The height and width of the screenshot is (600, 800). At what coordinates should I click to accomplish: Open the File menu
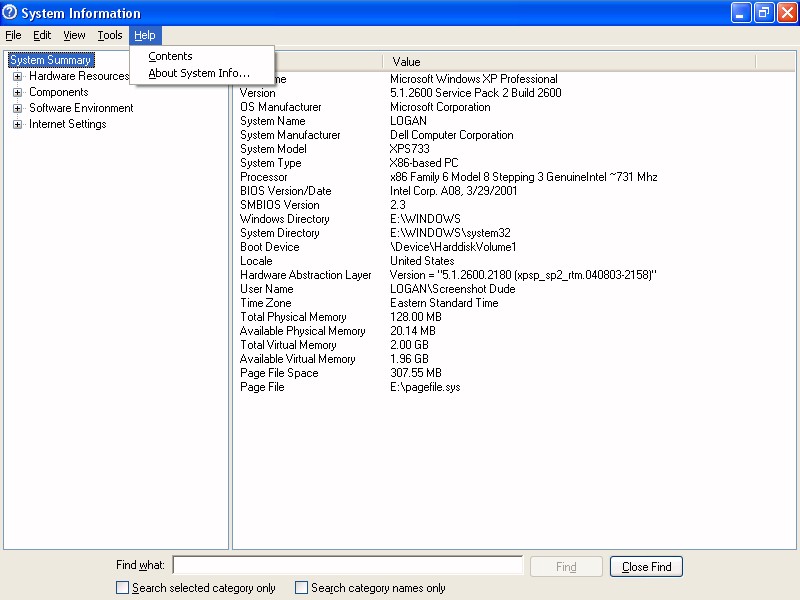pos(13,35)
